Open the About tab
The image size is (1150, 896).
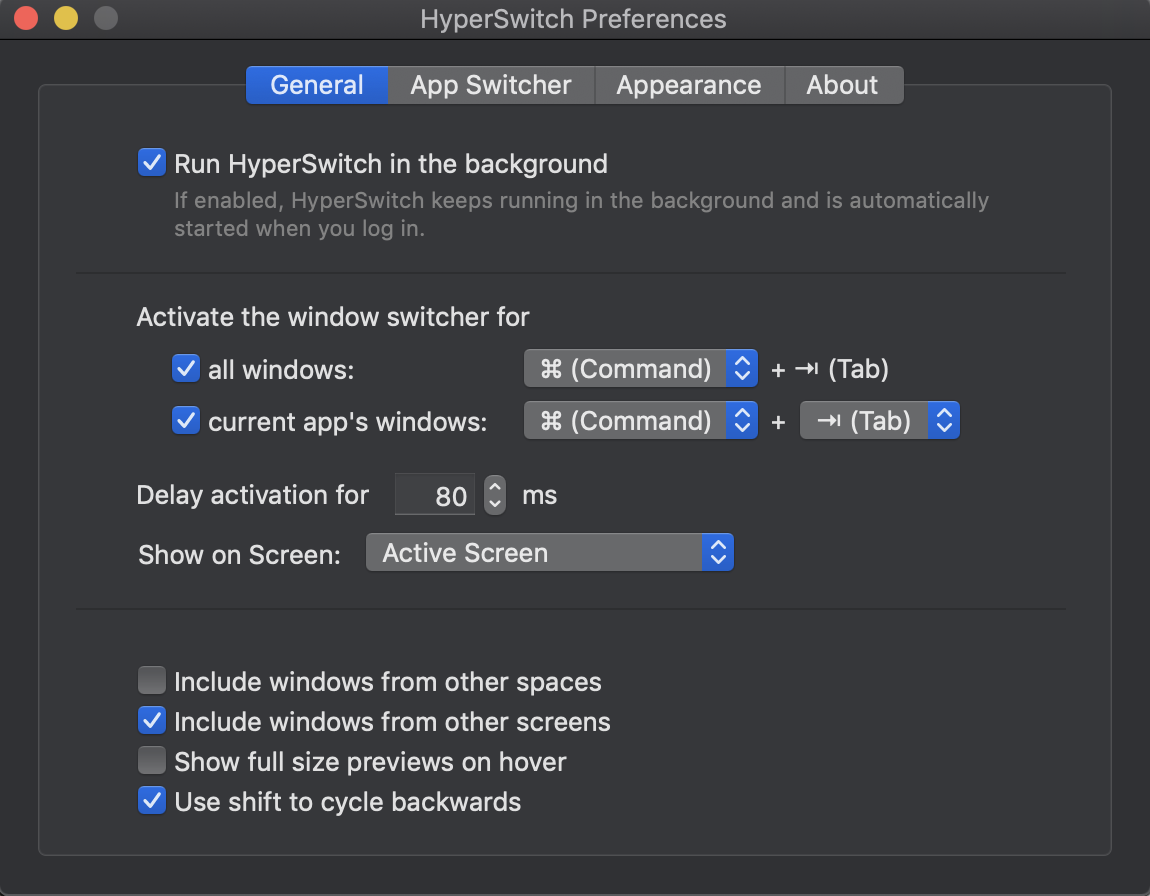[843, 85]
